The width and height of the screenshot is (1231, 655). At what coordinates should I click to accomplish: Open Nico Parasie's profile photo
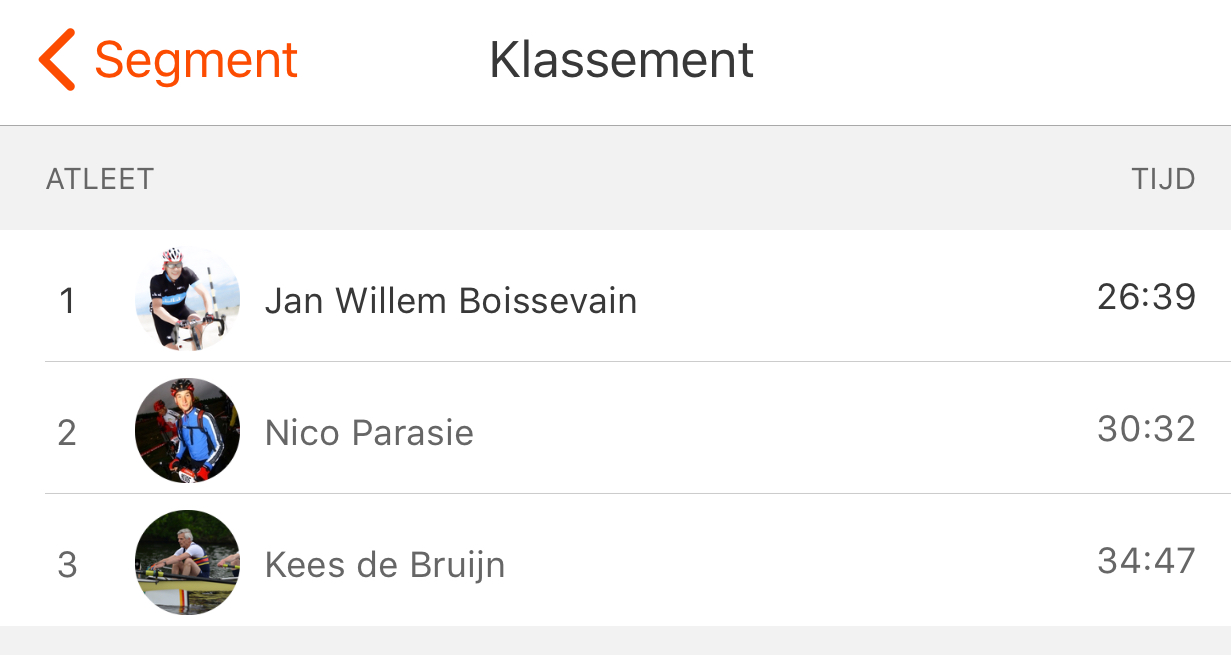pyautogui.click(x=187, y=431)
